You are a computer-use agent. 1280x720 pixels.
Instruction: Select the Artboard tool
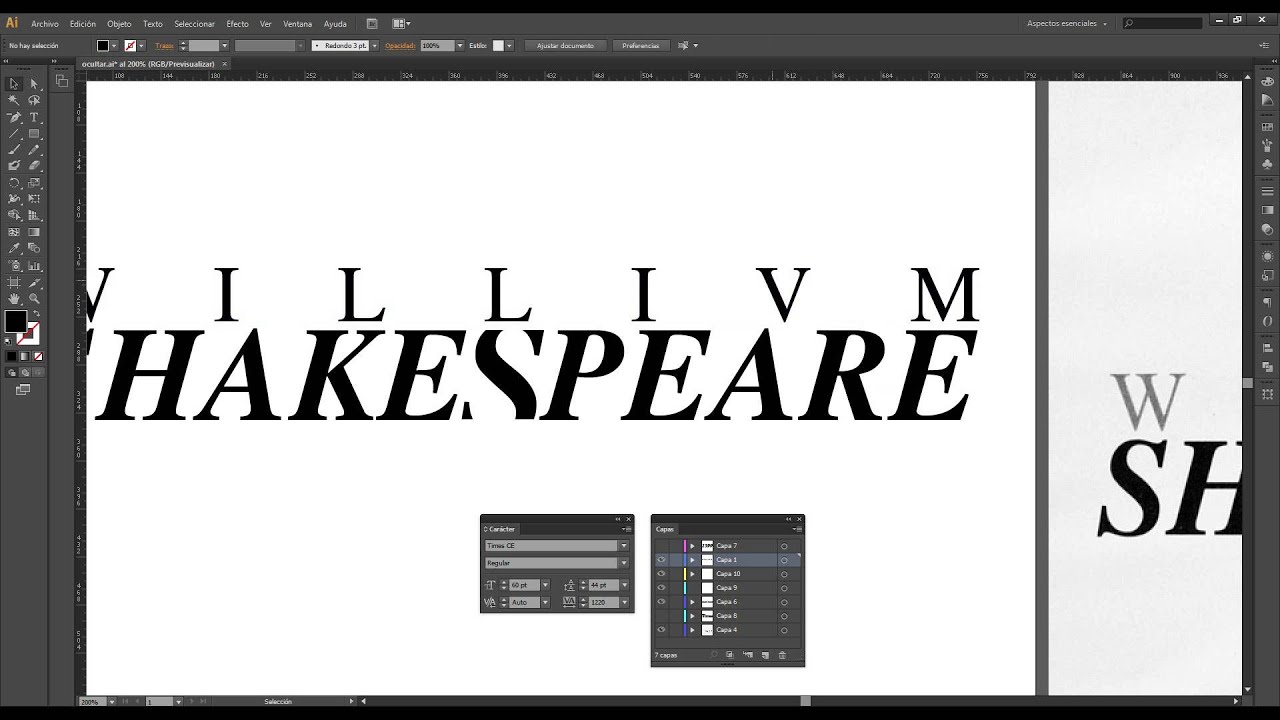pyautogui.click(x=14, y=282)
